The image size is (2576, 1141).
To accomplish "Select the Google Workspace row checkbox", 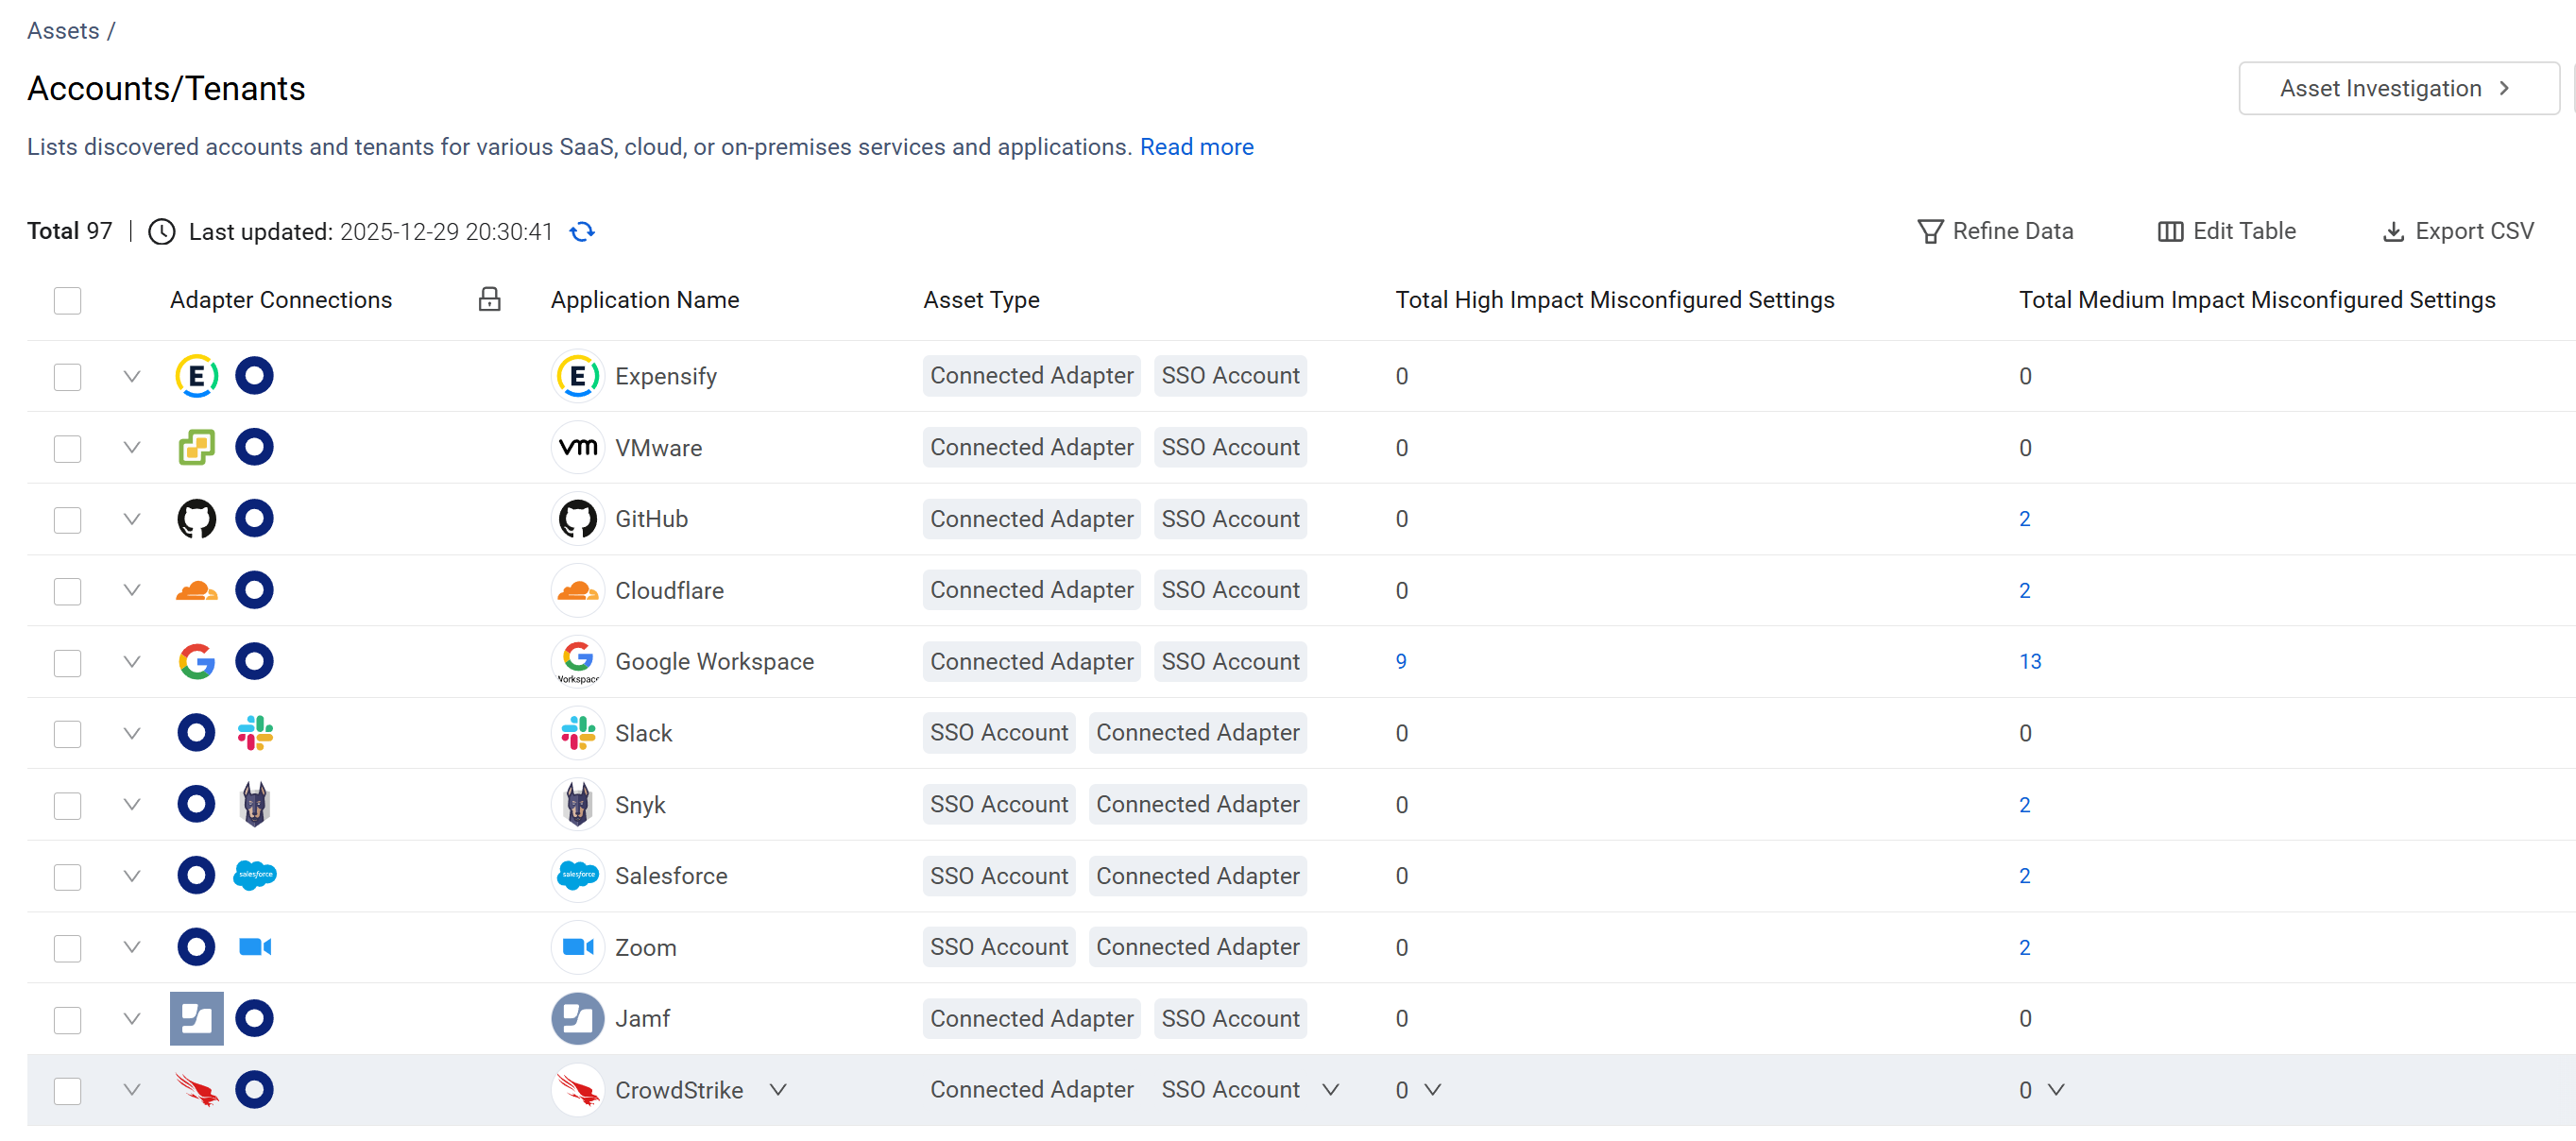I will [67, 662].
